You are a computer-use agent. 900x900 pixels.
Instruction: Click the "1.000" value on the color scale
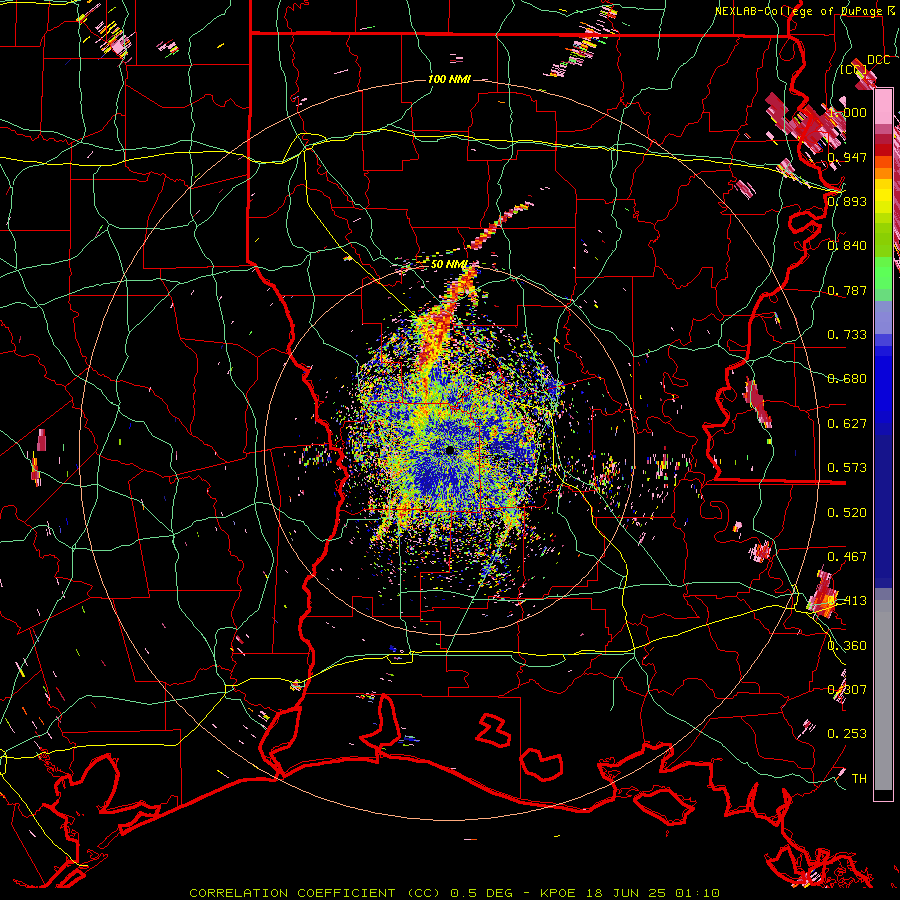pos(847,112)
